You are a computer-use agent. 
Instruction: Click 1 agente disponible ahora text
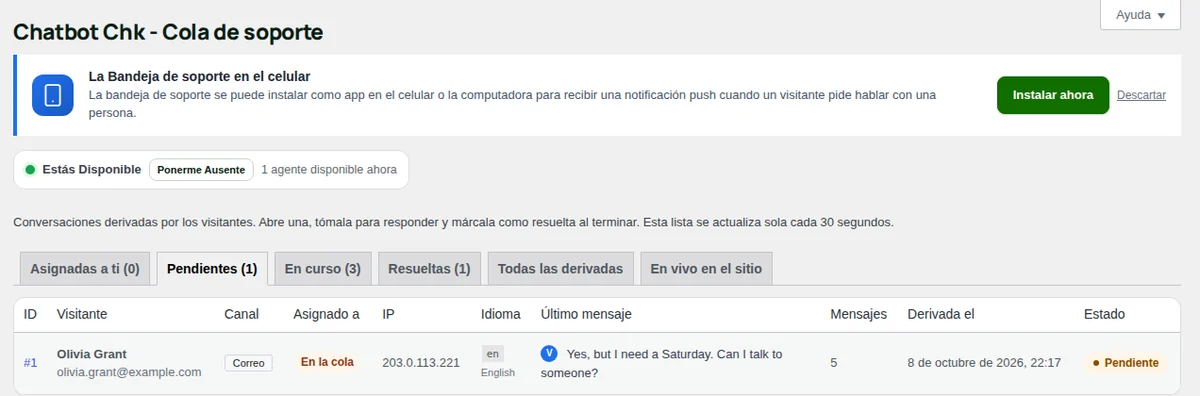pos(329,170)
